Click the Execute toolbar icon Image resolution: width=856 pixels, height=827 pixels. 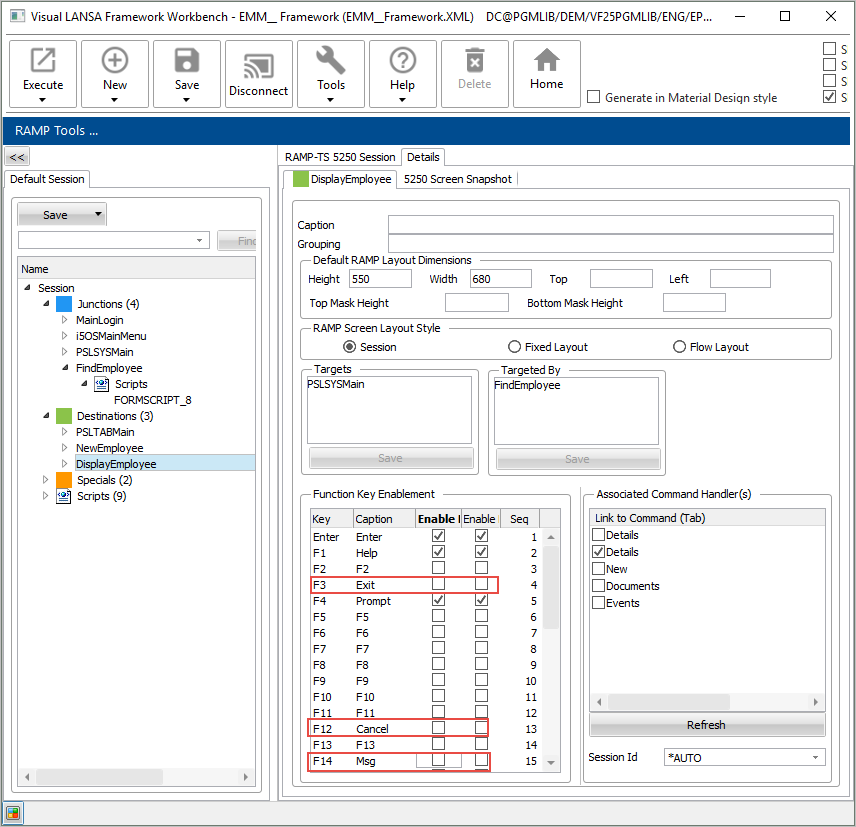43,62
